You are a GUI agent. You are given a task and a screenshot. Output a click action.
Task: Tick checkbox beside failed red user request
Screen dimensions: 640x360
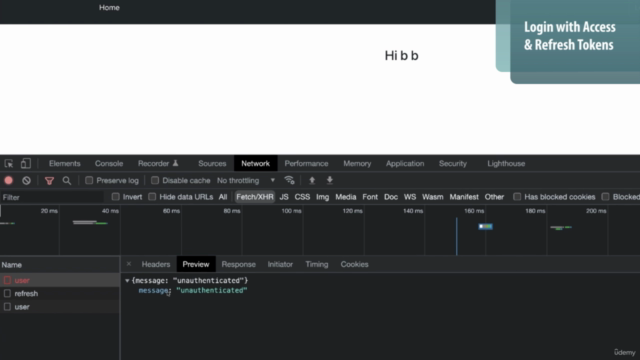click(x=7, y=280)
